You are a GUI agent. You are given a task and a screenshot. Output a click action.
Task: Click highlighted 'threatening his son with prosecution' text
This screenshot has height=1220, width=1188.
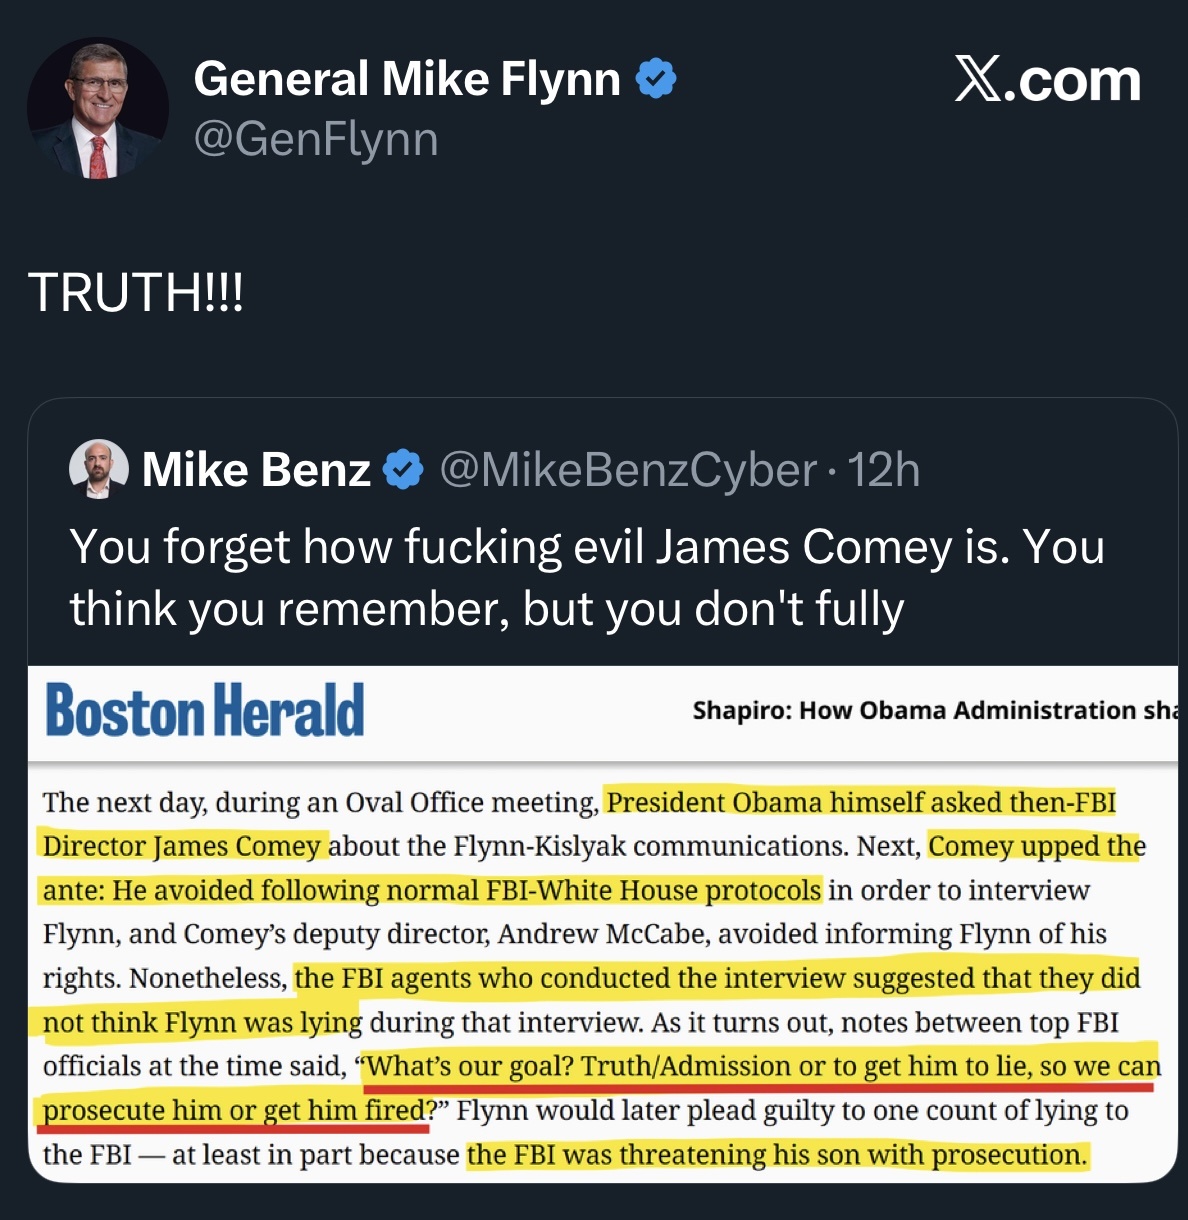coord(777,1155)
